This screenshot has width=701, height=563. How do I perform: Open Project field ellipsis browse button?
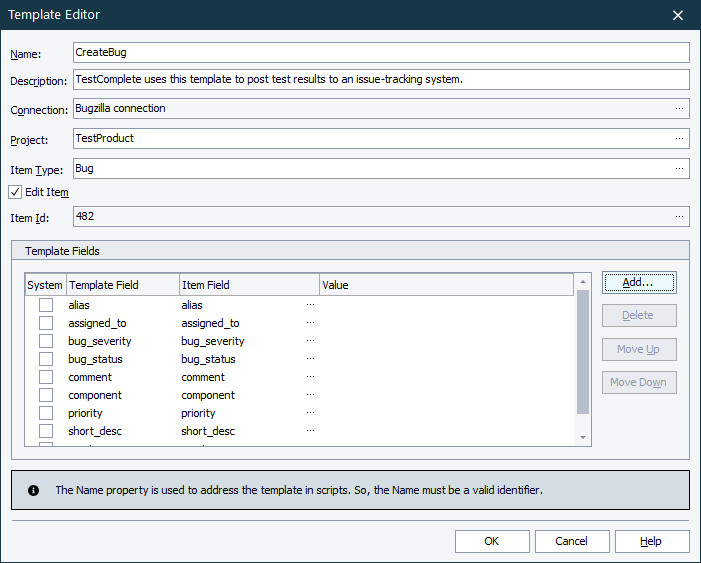[x=679, y=139]
